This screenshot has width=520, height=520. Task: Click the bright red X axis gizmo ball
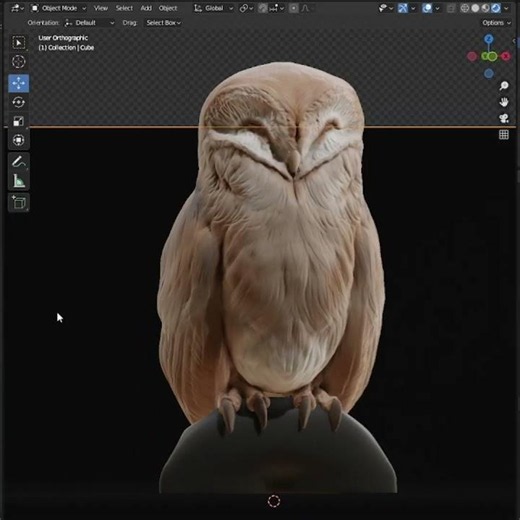point(506,56)
